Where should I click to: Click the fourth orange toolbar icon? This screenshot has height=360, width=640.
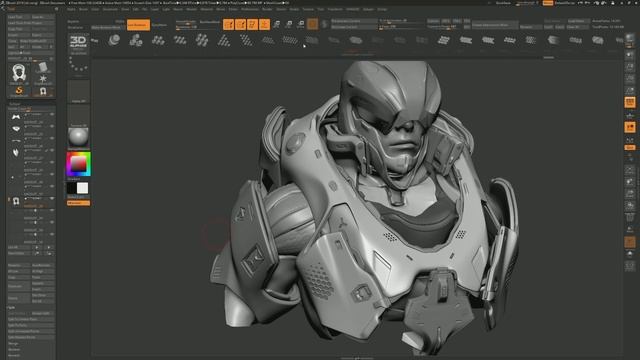264,24
